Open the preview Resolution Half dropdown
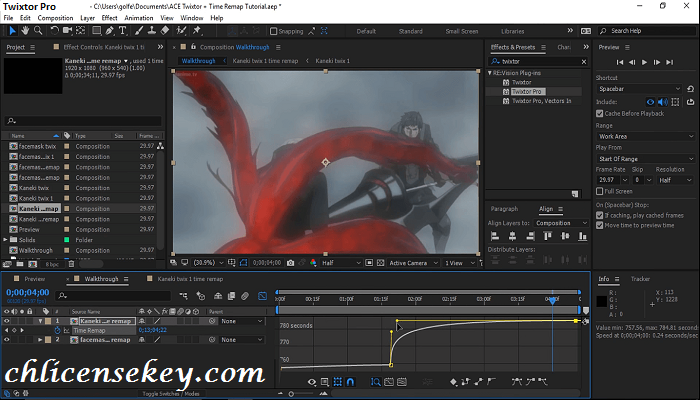Screen dimensions: 700x400 point(675,180)
